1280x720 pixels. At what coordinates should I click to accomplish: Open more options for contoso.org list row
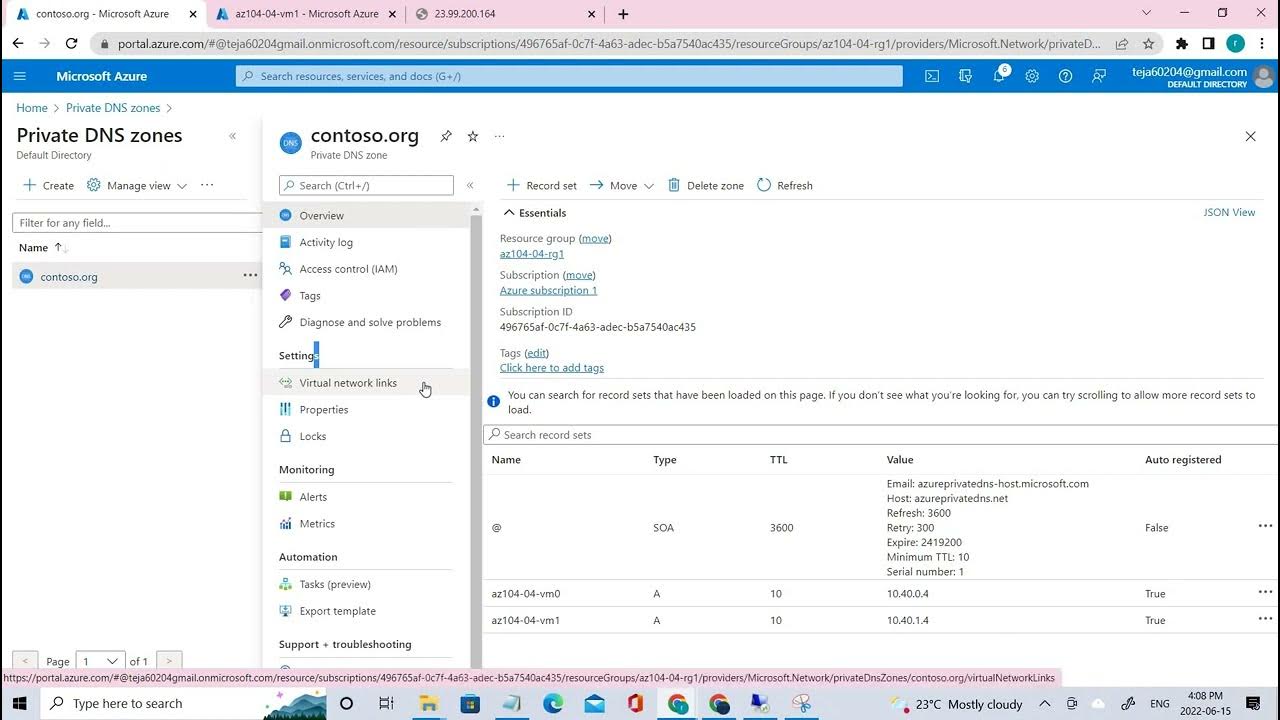pyautogui.click(x=250, y=276)
